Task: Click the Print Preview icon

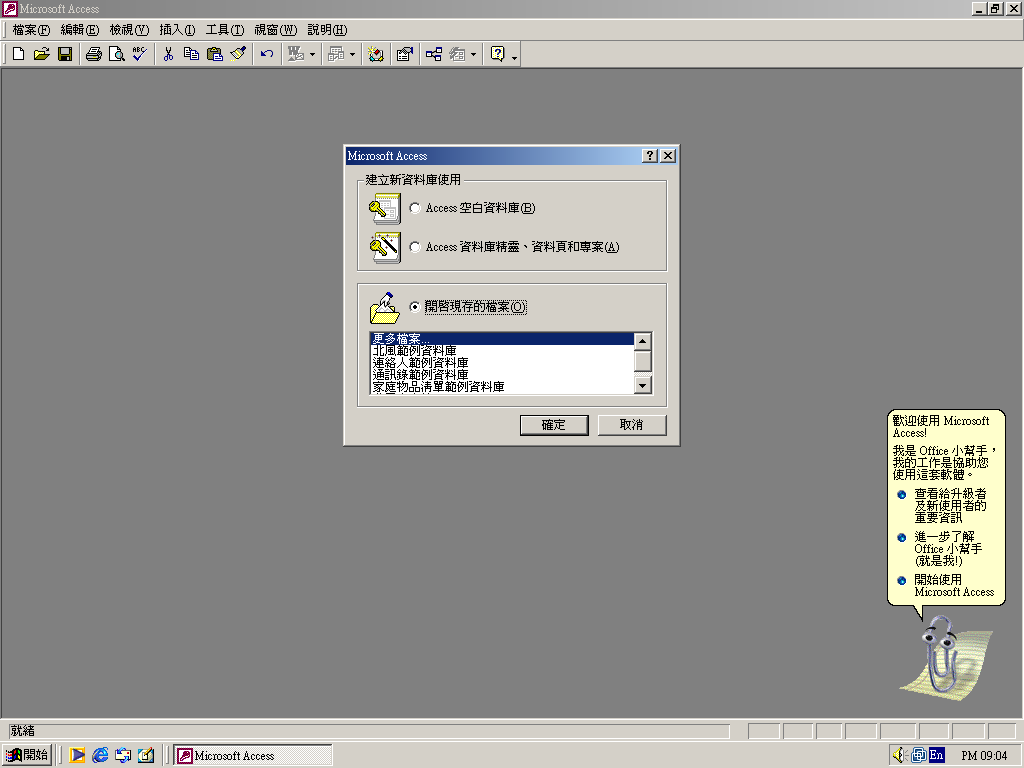Action: click(116, 54)
